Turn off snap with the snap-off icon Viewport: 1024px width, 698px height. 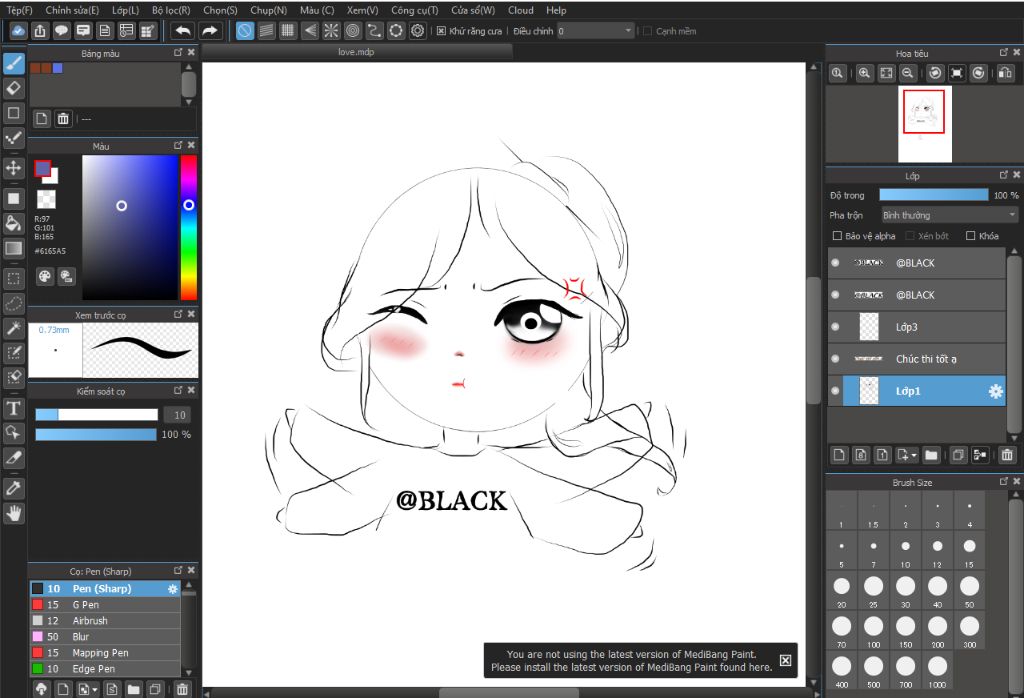[245, 31]
